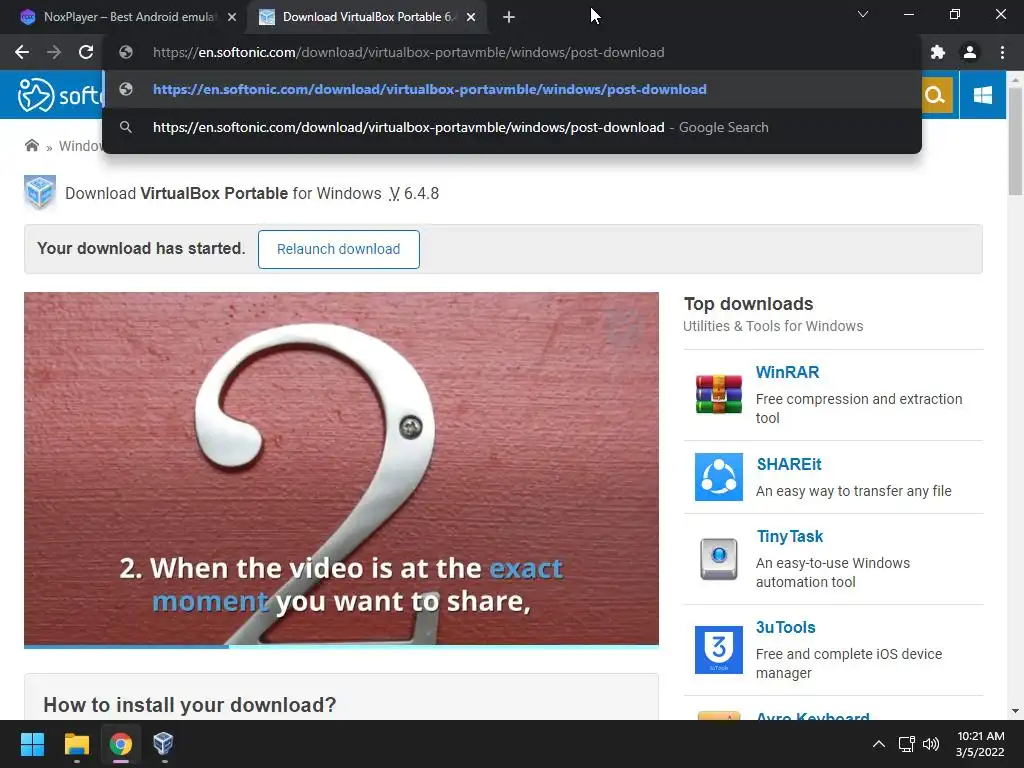Click the page vertical scrollbar thumb

pos(1015,140)
